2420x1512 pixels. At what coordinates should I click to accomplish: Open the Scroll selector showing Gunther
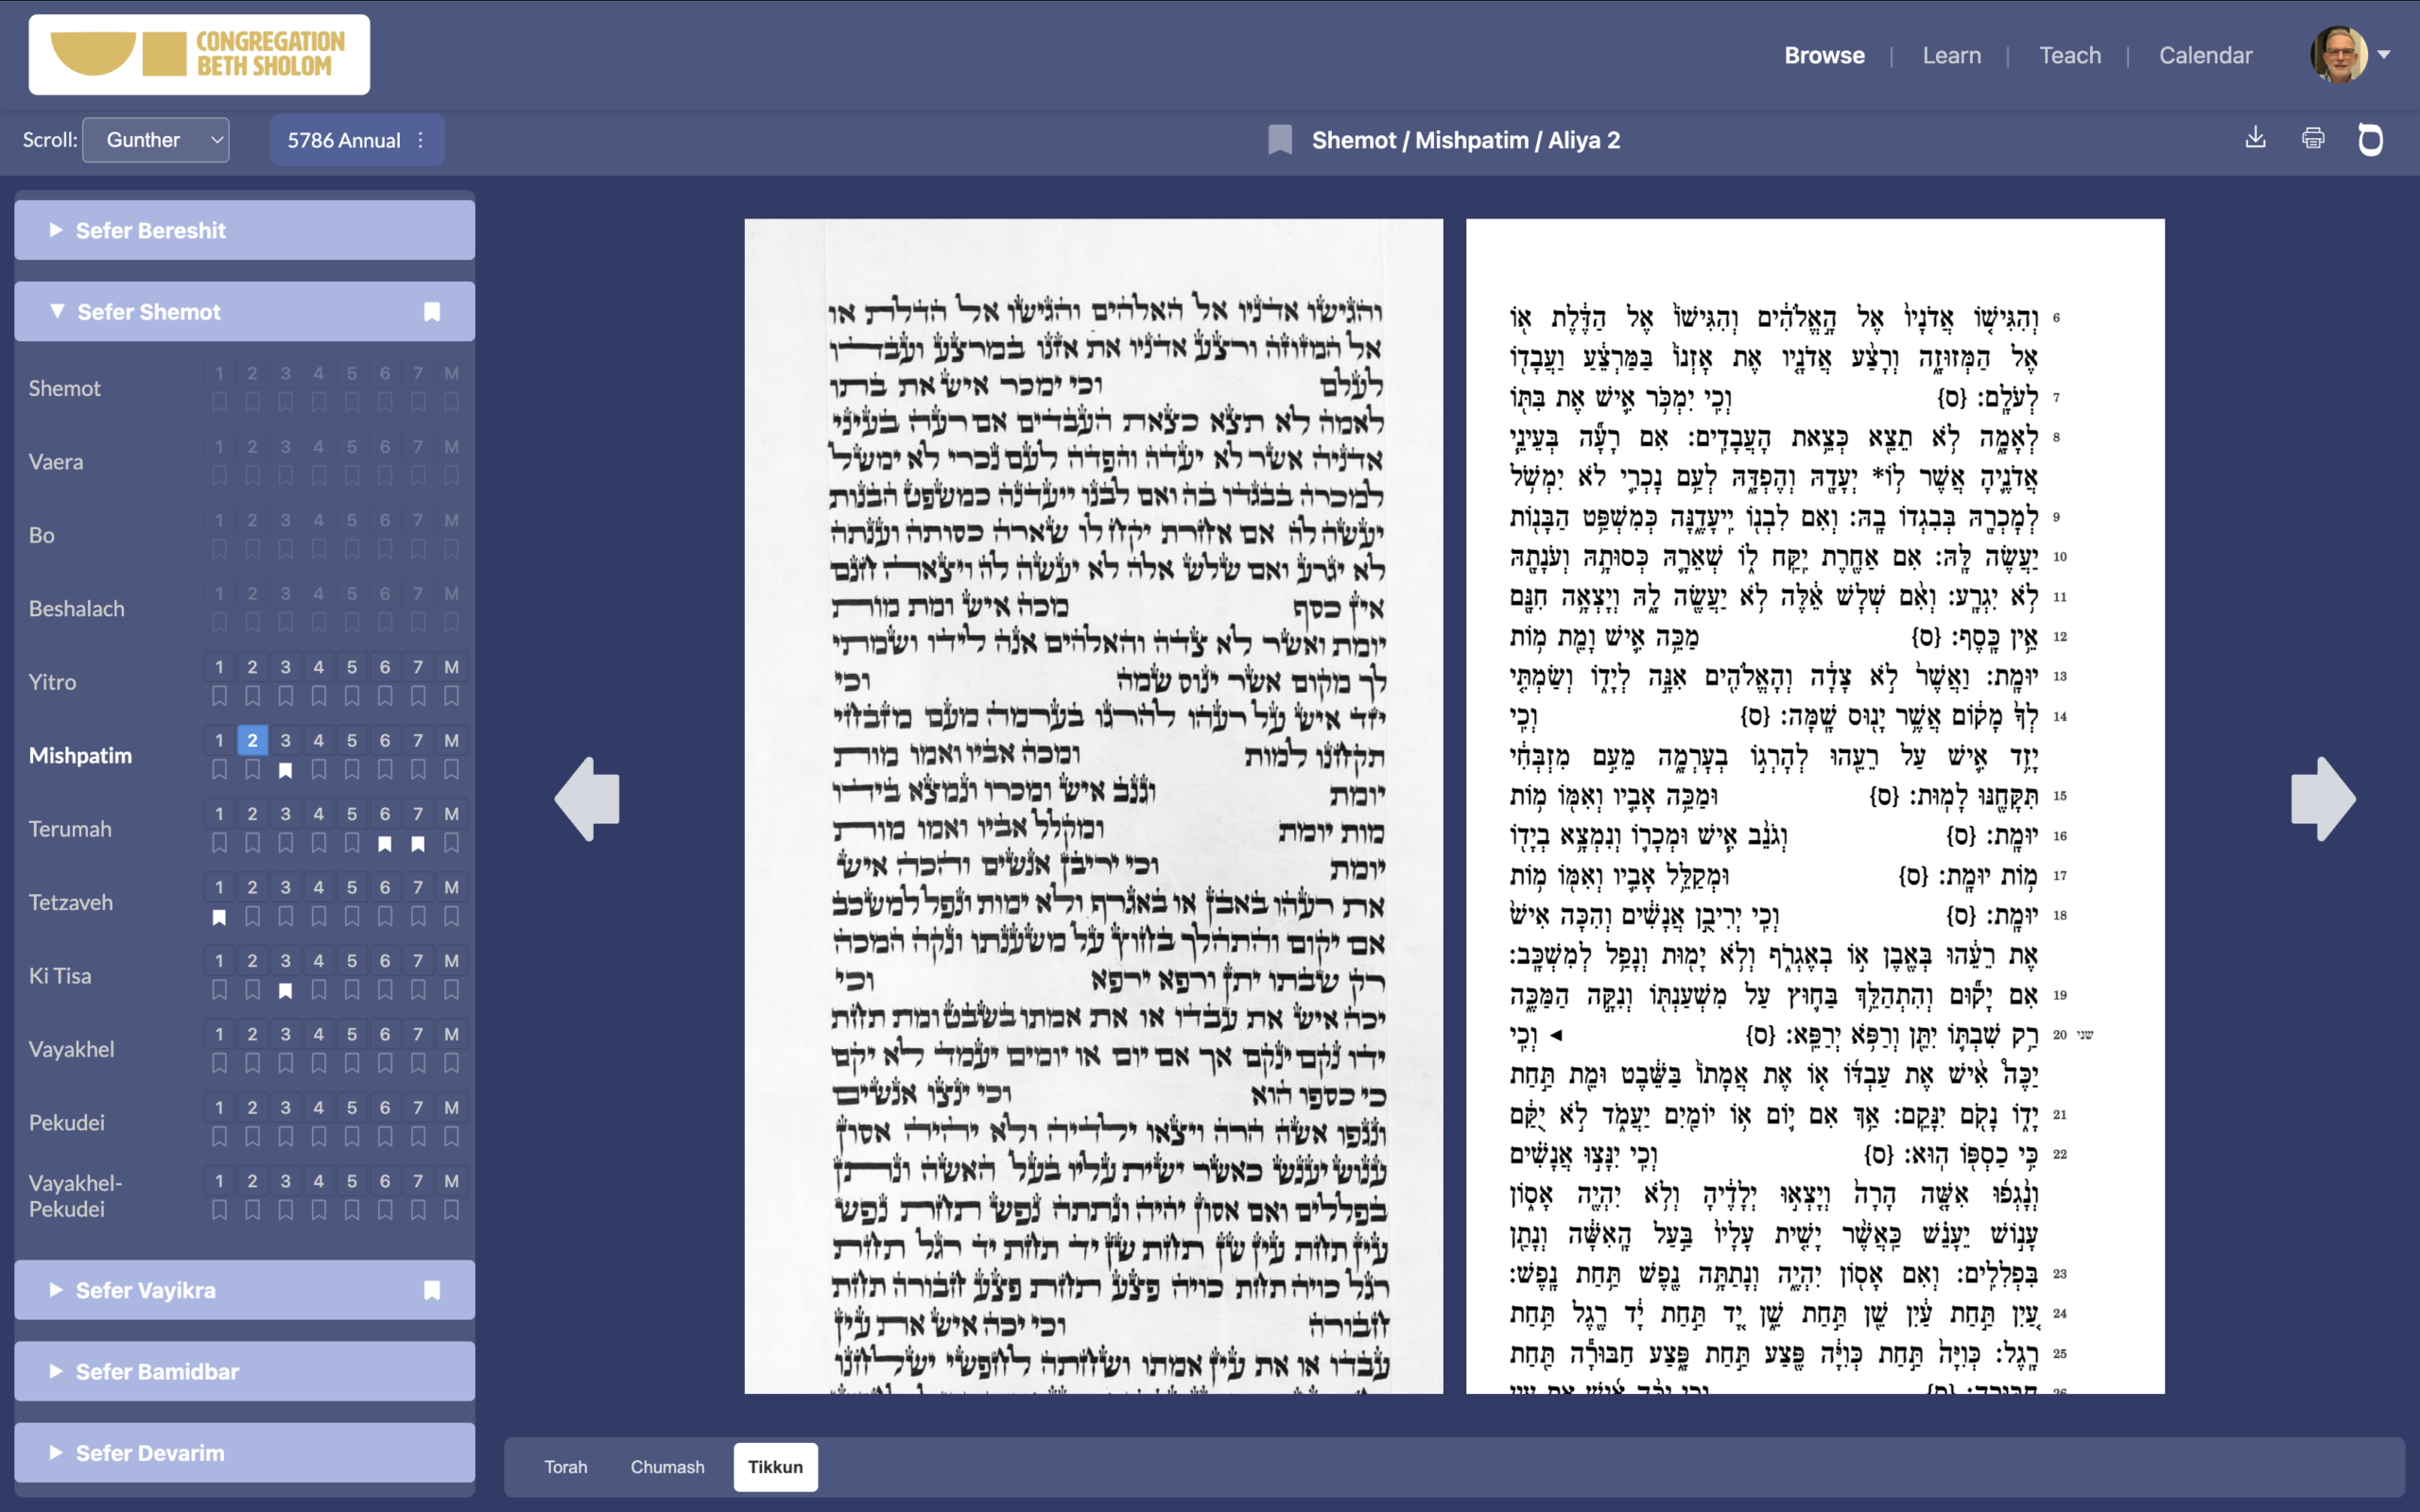click(x=155, y=139)
